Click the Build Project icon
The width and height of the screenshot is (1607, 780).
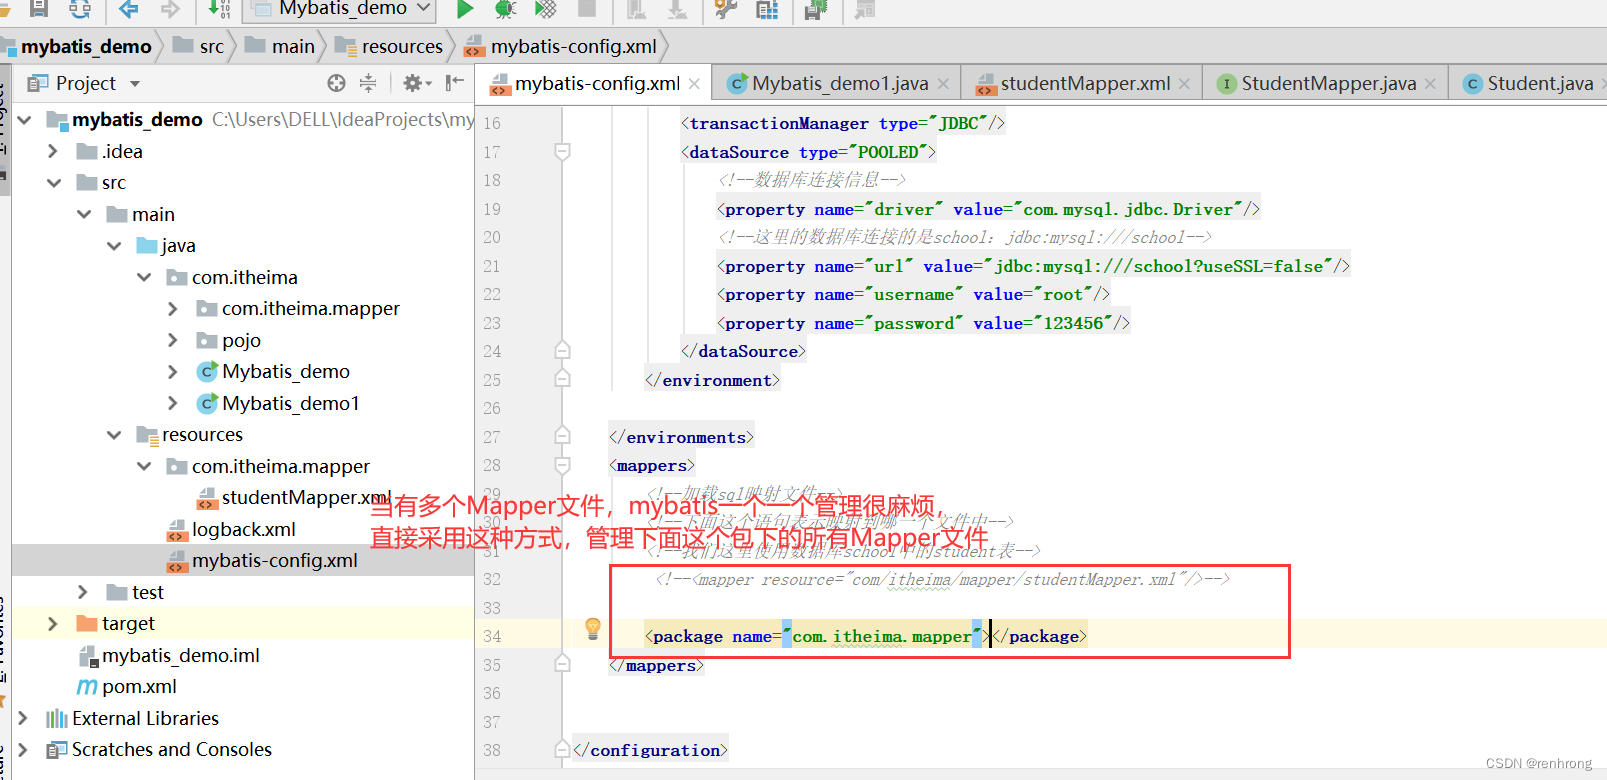tap(219, 9)
